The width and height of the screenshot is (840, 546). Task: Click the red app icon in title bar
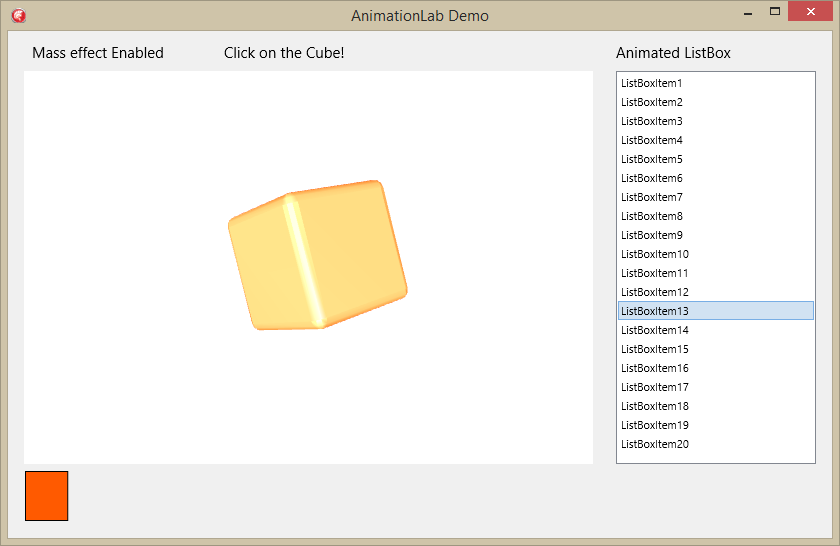(19, 16)
